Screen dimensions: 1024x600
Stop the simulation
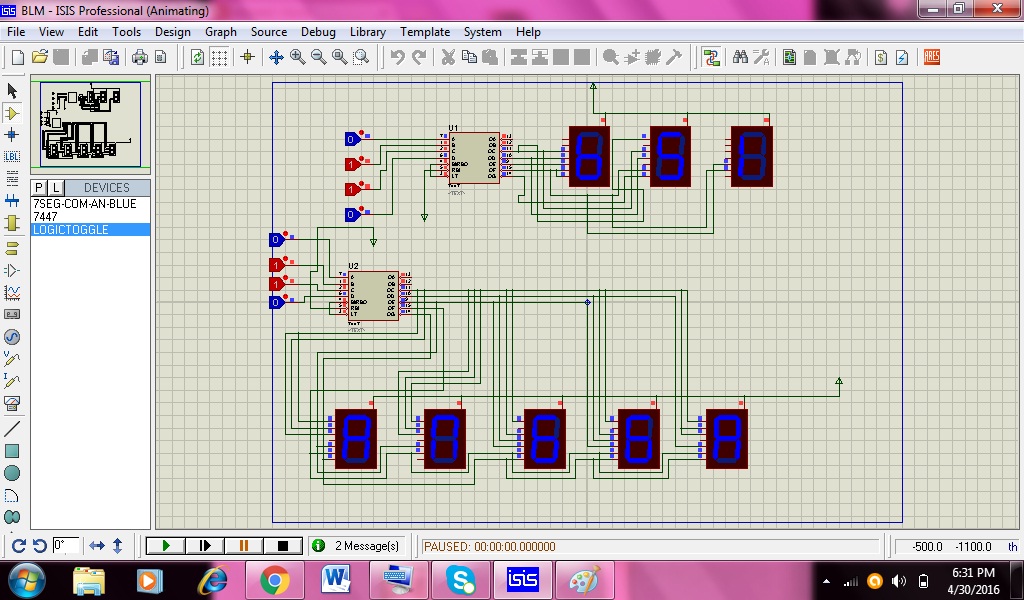click(283, 546)
